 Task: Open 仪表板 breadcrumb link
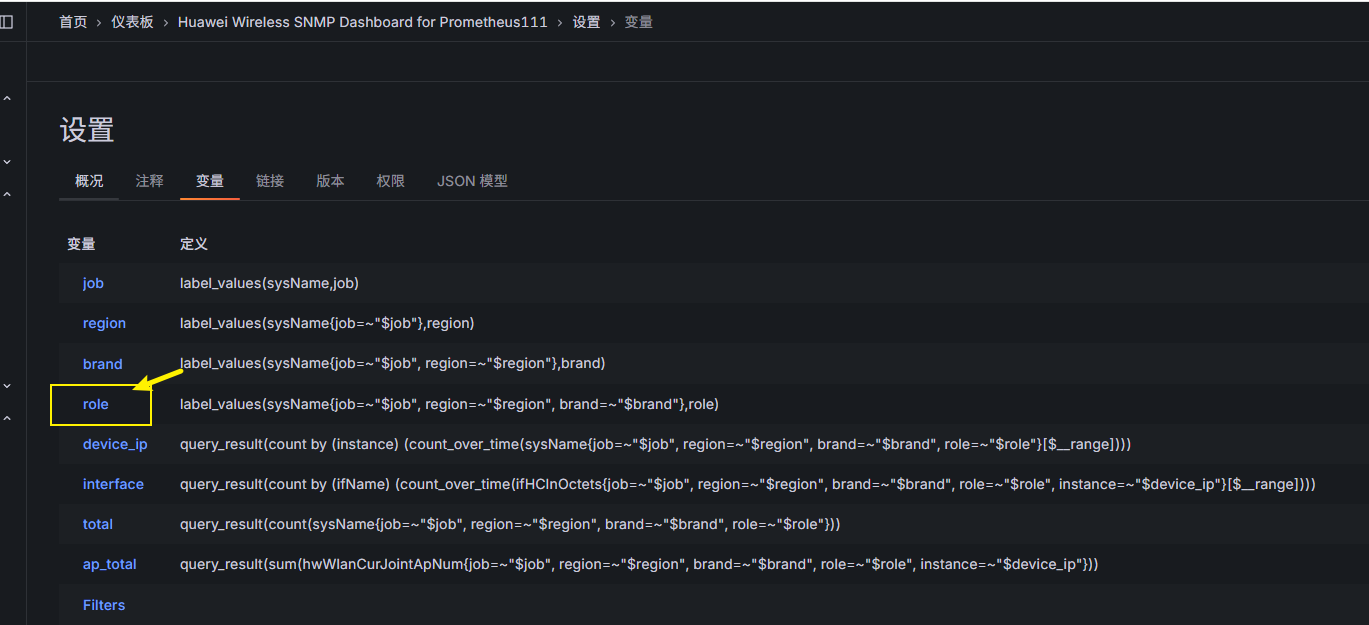tap(132, 22)
